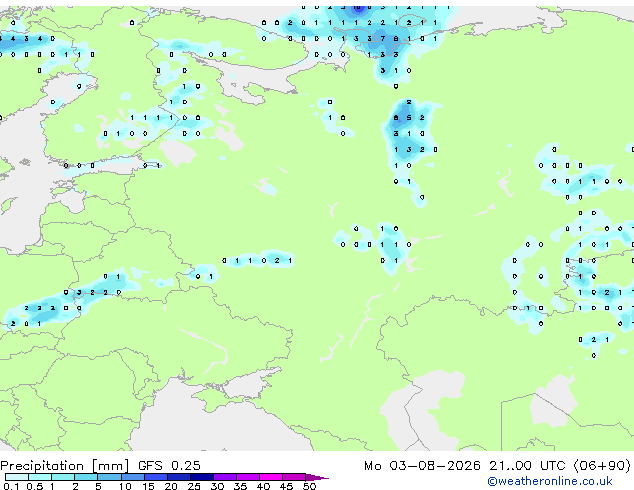The image size is (634, 490).
Task: Click the forecast date Mo 03-08-2026
Action: coord(422,465)
